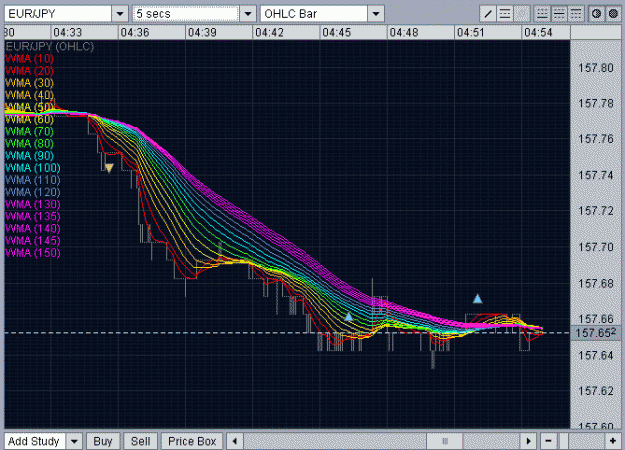Click the WMA (40) legend entry
The image size is (625, 450).
tap(29, 95)
